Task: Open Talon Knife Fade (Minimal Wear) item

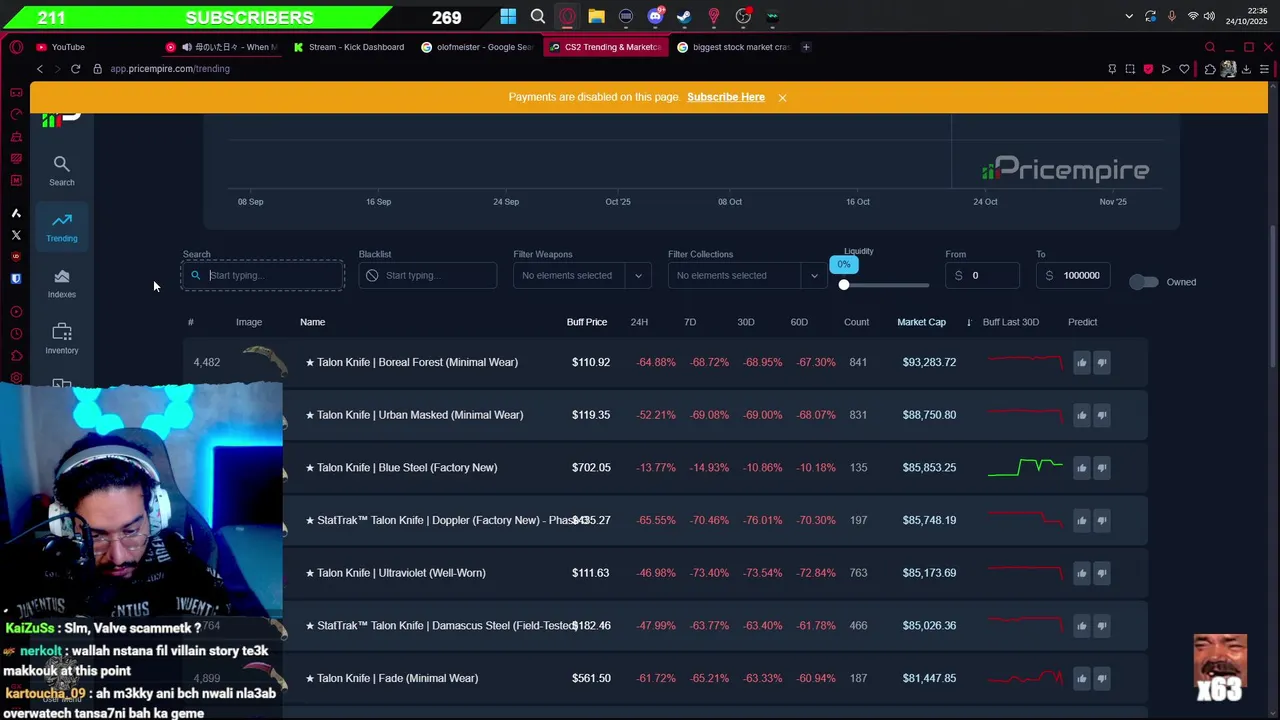Action: point(391,678)
